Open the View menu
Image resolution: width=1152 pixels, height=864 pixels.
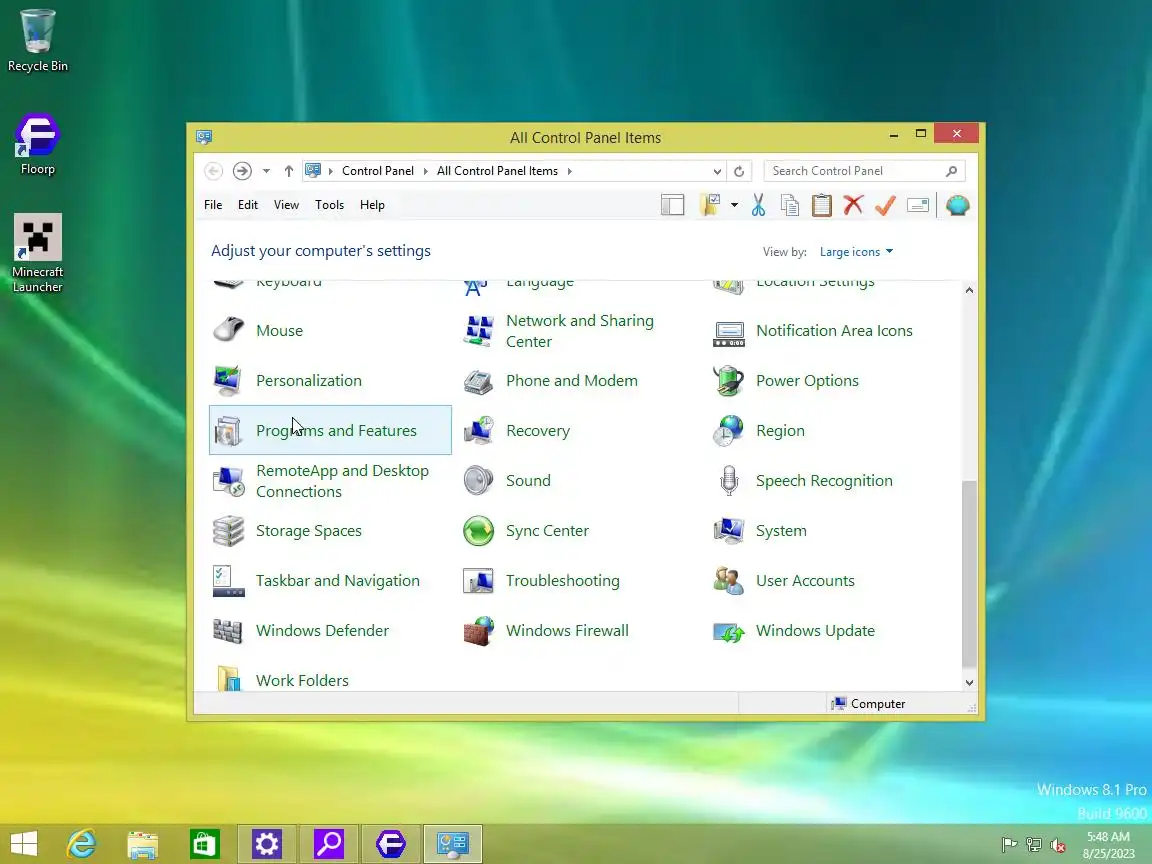coord(287,205)
